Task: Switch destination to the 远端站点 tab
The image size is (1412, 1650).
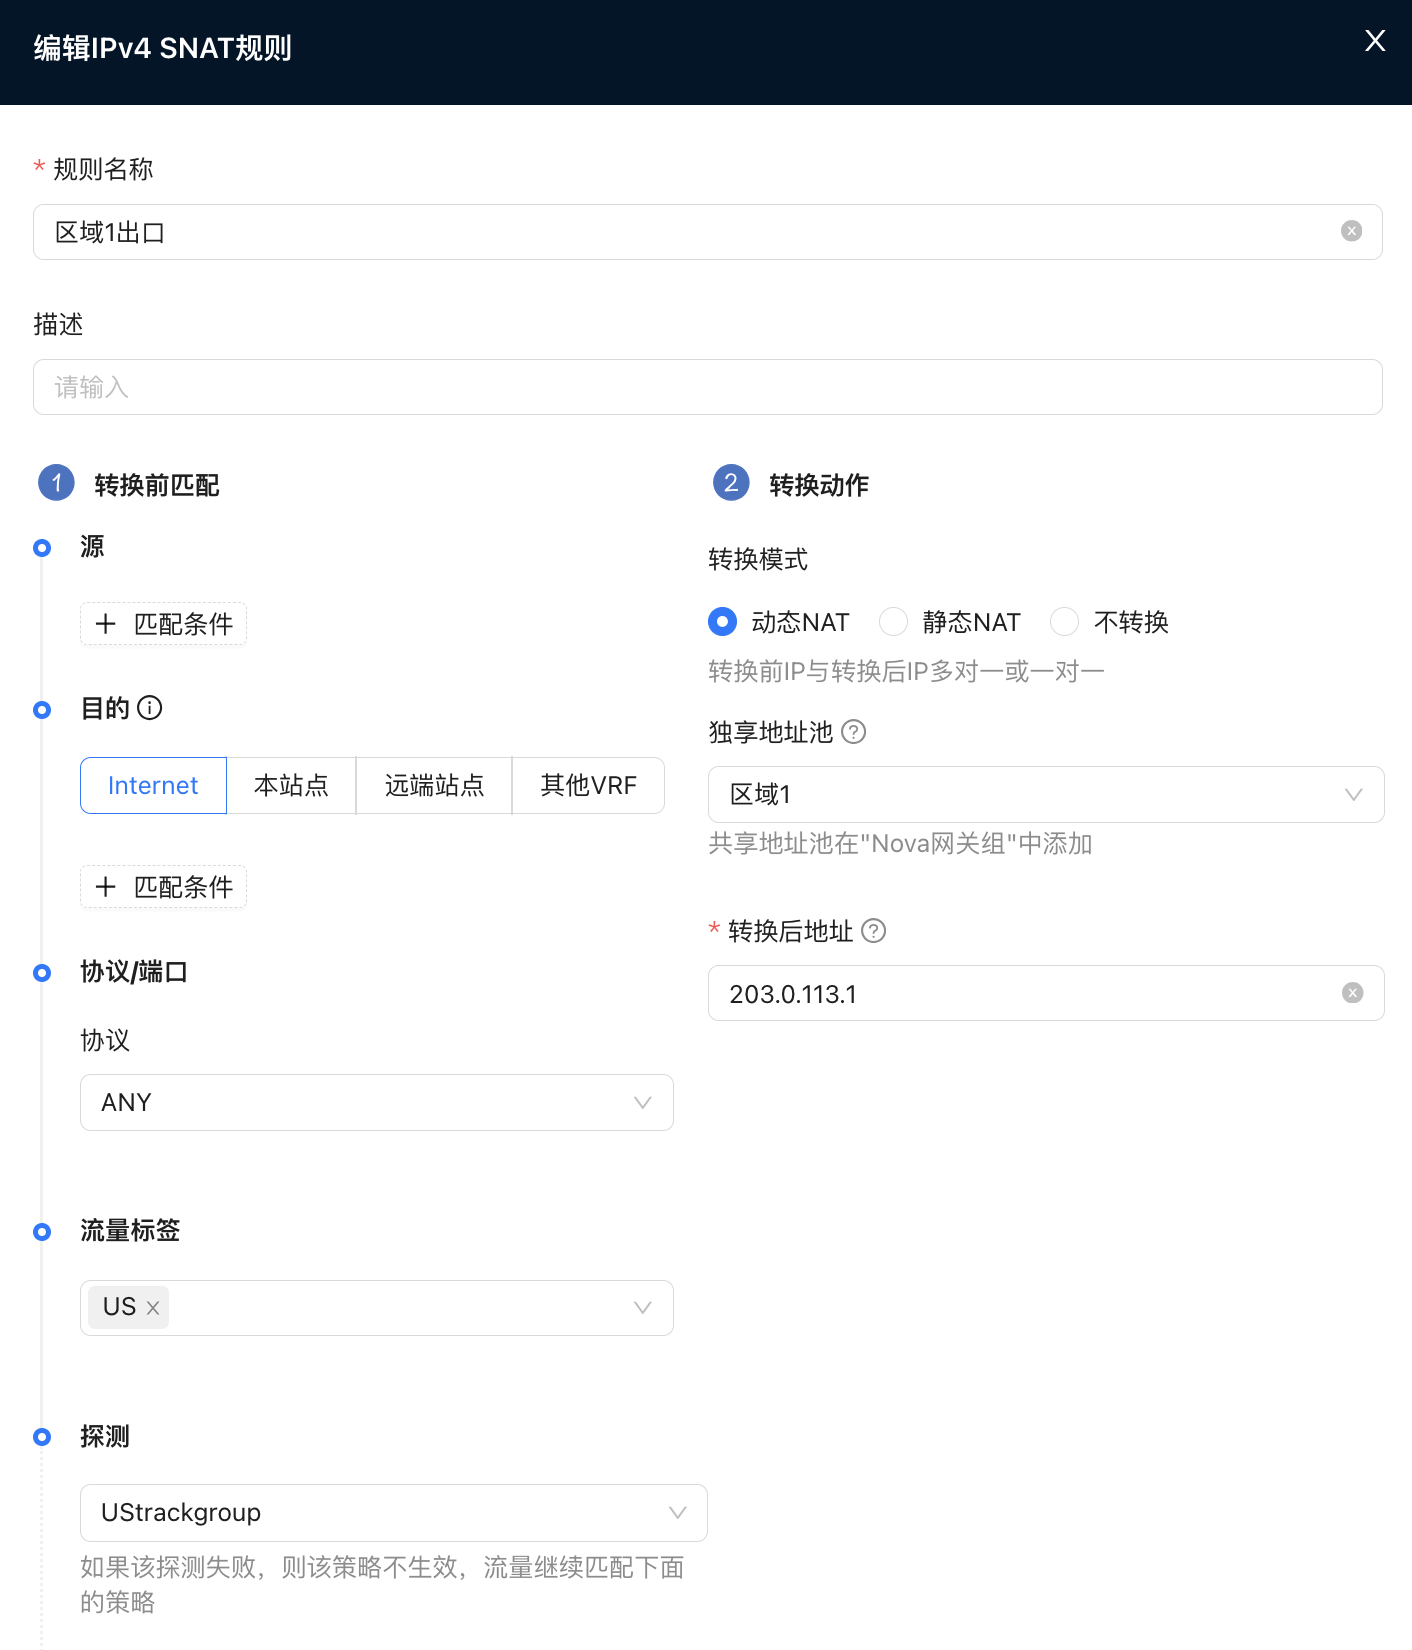Action: 434,786
